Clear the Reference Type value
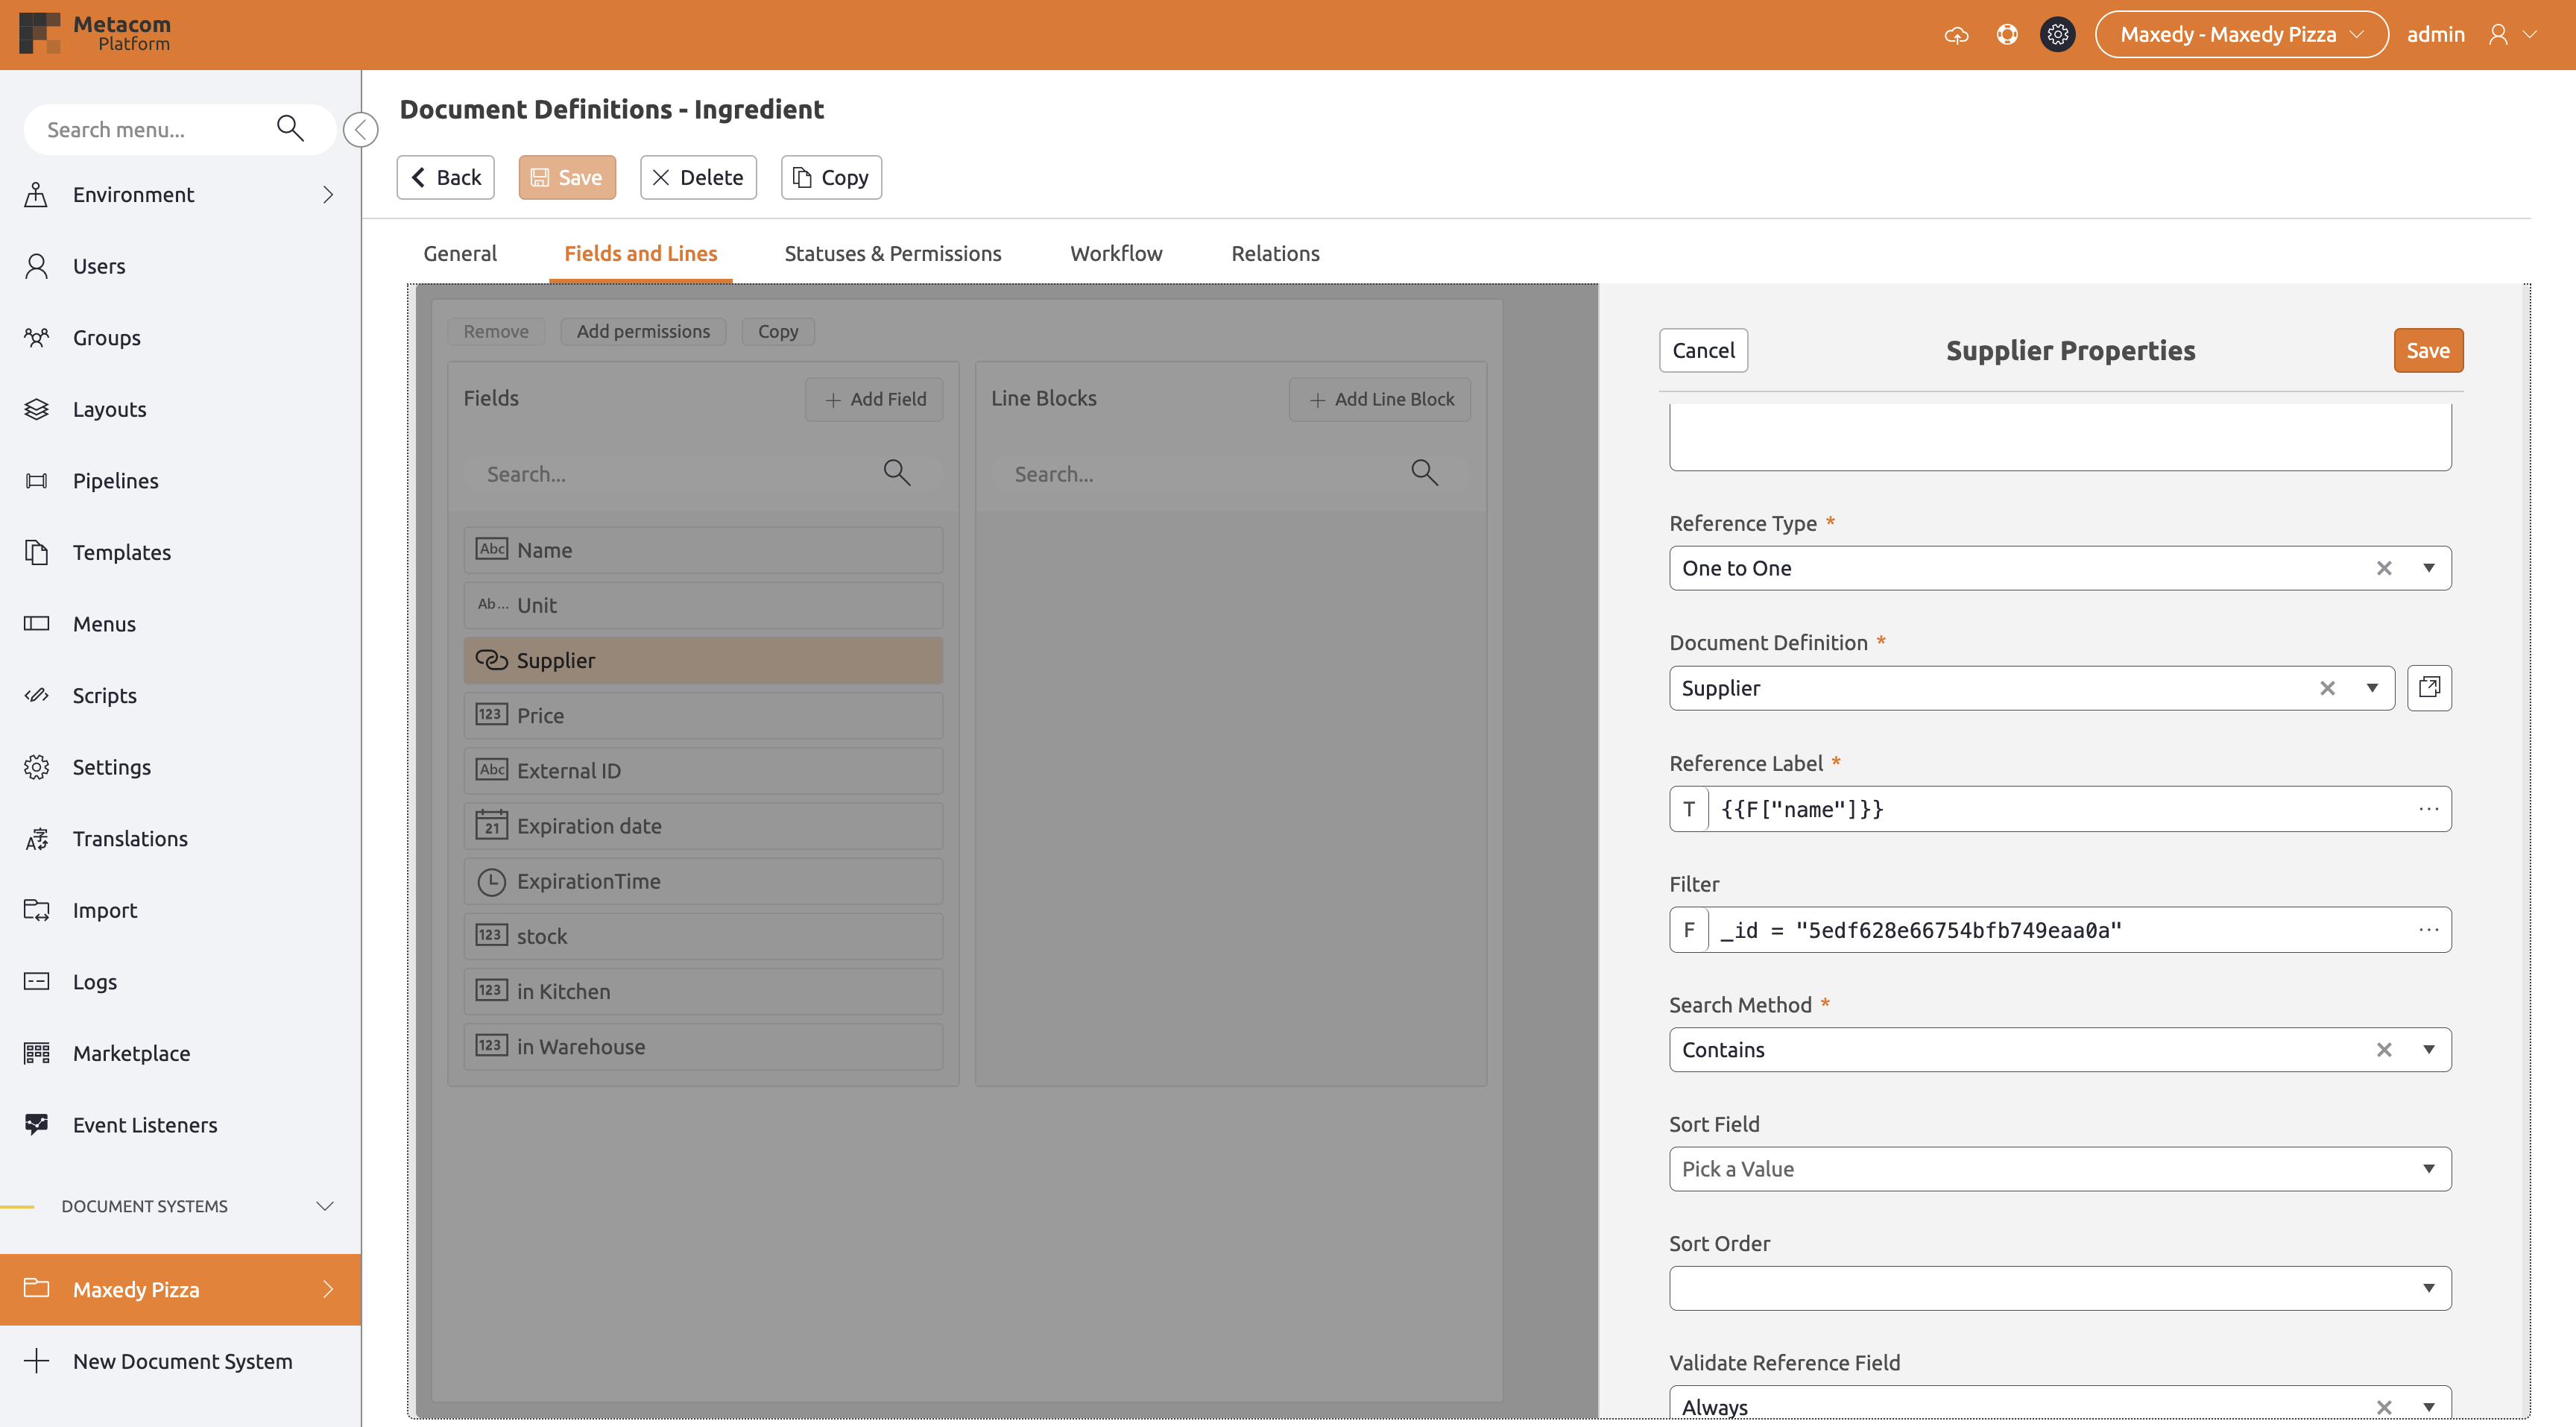Viewport: 2576px width, 1427px height. [x=2384, y=568]
